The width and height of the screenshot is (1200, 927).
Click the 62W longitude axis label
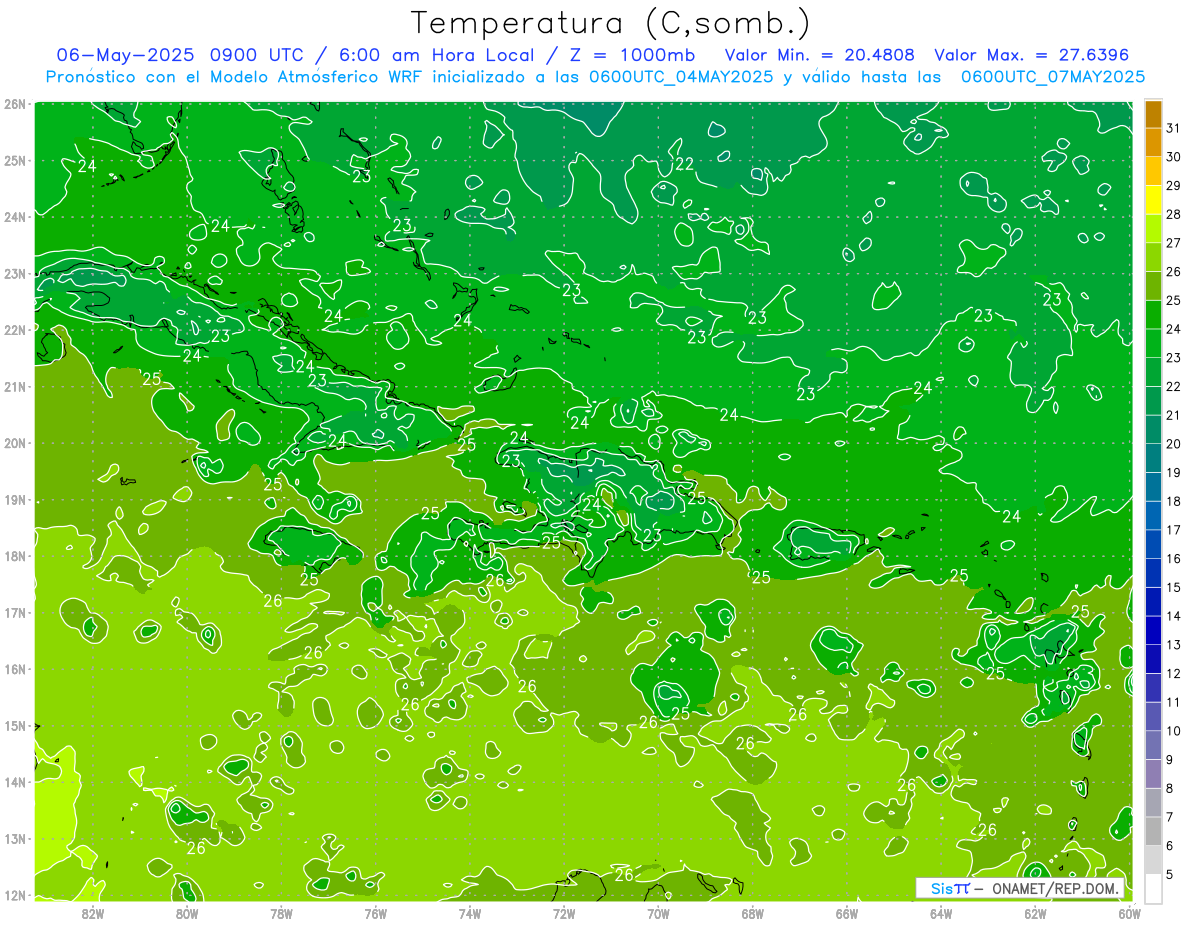(1035, 914)
